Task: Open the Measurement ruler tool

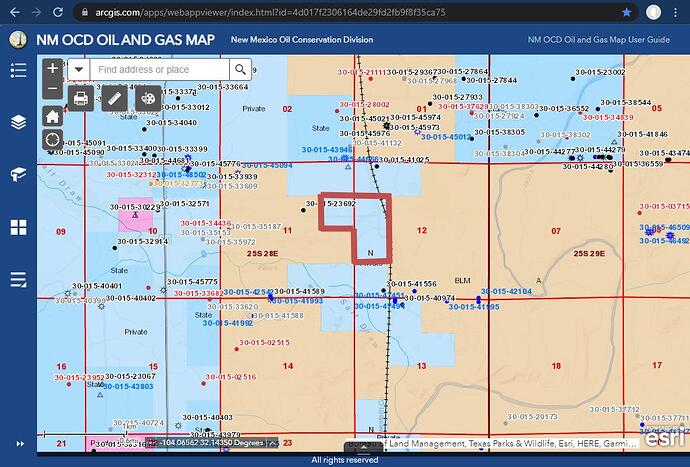Action: 115,98
